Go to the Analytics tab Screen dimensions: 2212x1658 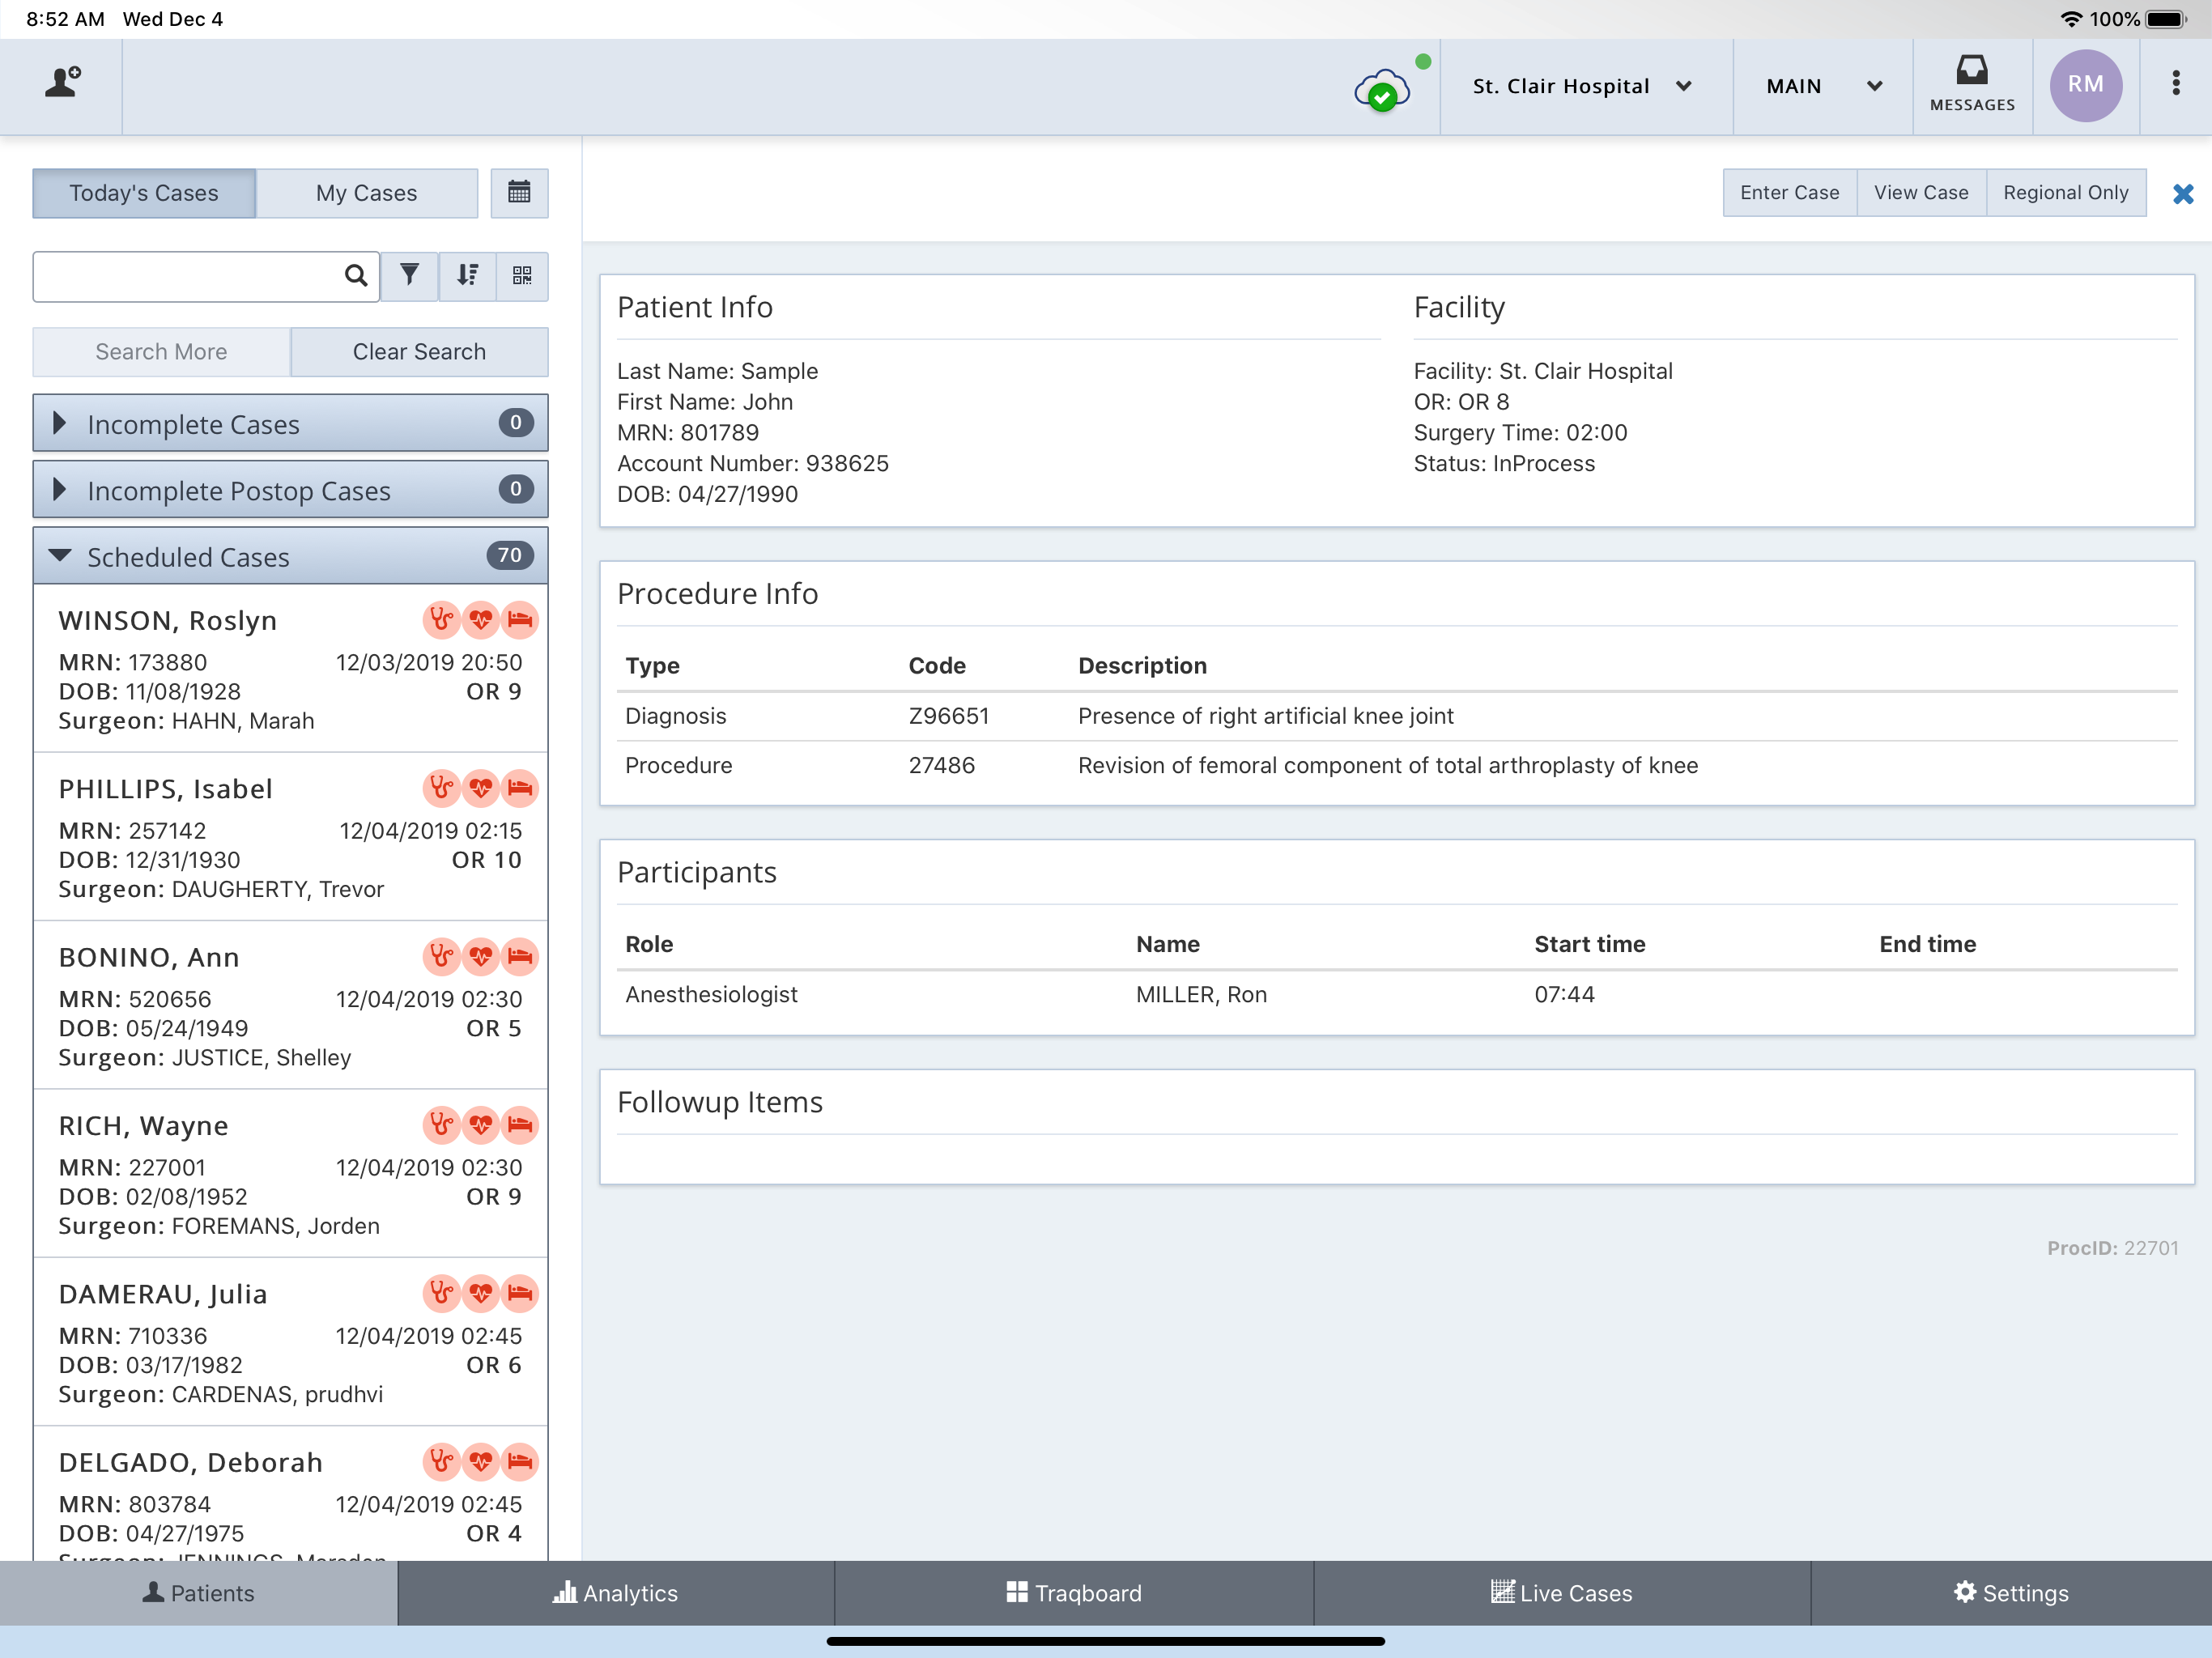[616, 1593]
